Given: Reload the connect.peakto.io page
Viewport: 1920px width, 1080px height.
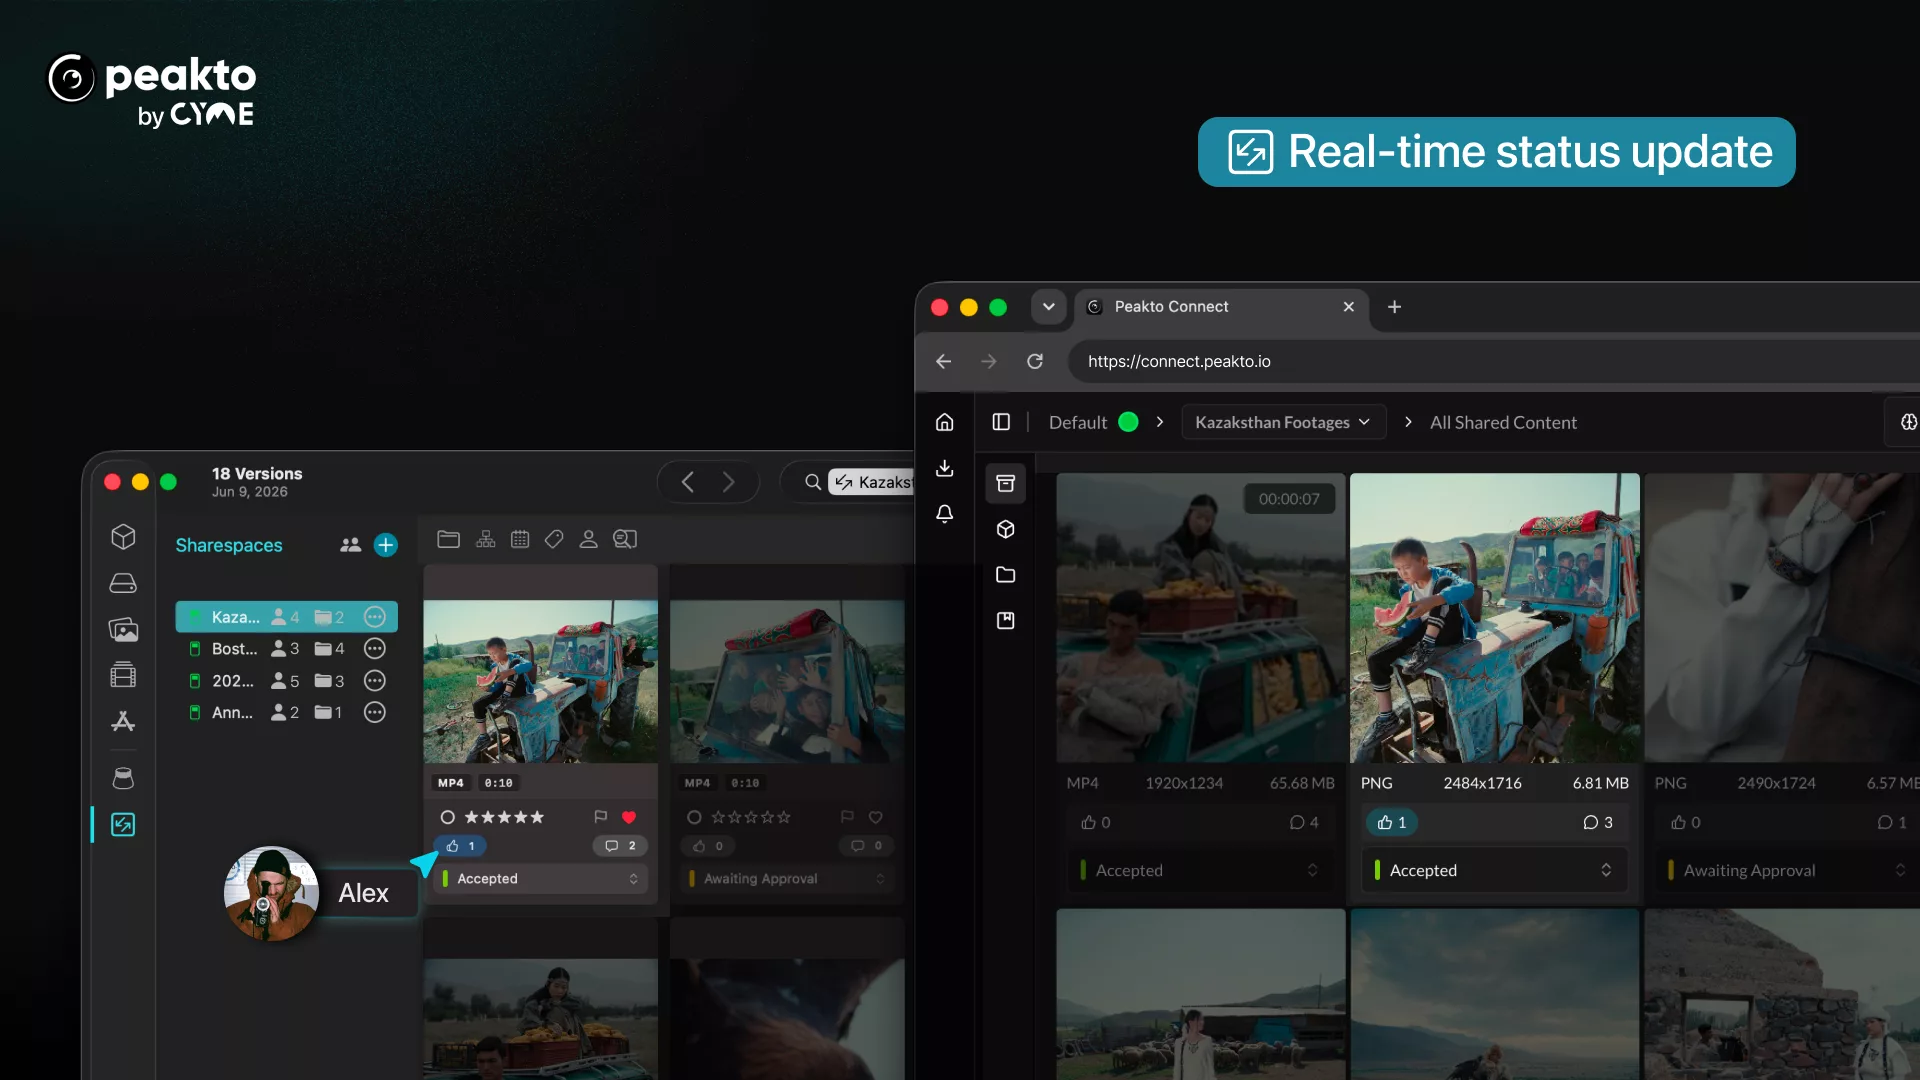Looking at the screenshot, I should 1035,361.
